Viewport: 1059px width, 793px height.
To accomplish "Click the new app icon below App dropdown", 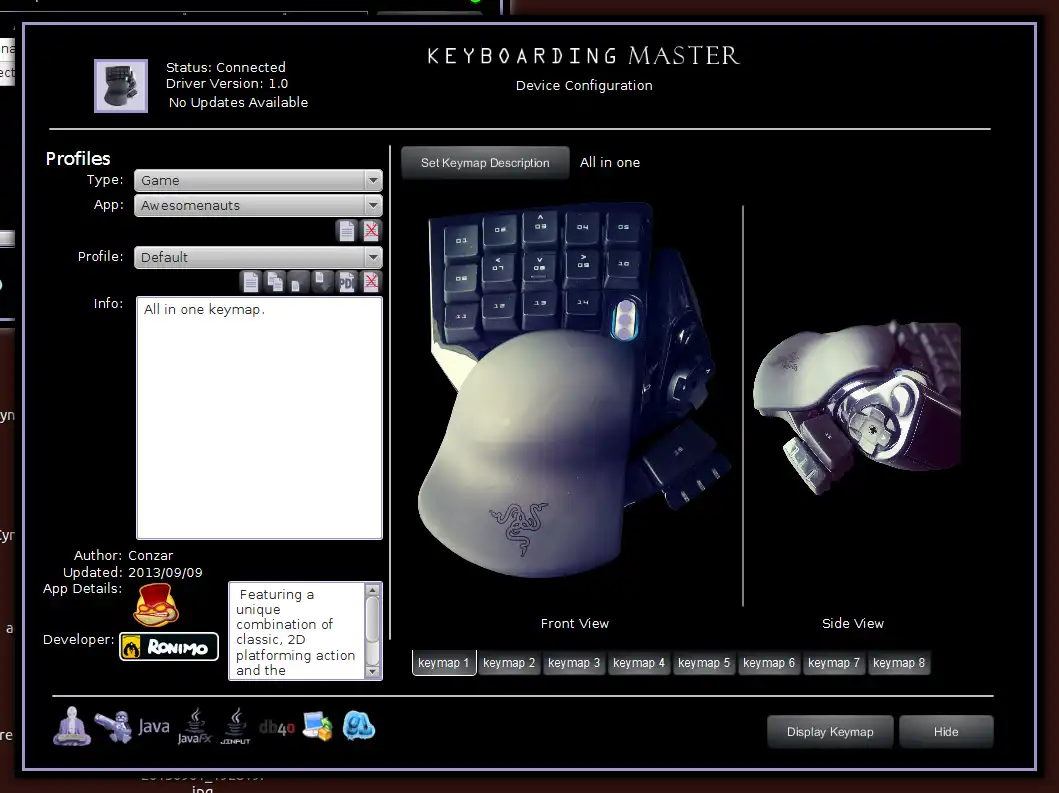I will pyautogui.click(x=346, y=231).
